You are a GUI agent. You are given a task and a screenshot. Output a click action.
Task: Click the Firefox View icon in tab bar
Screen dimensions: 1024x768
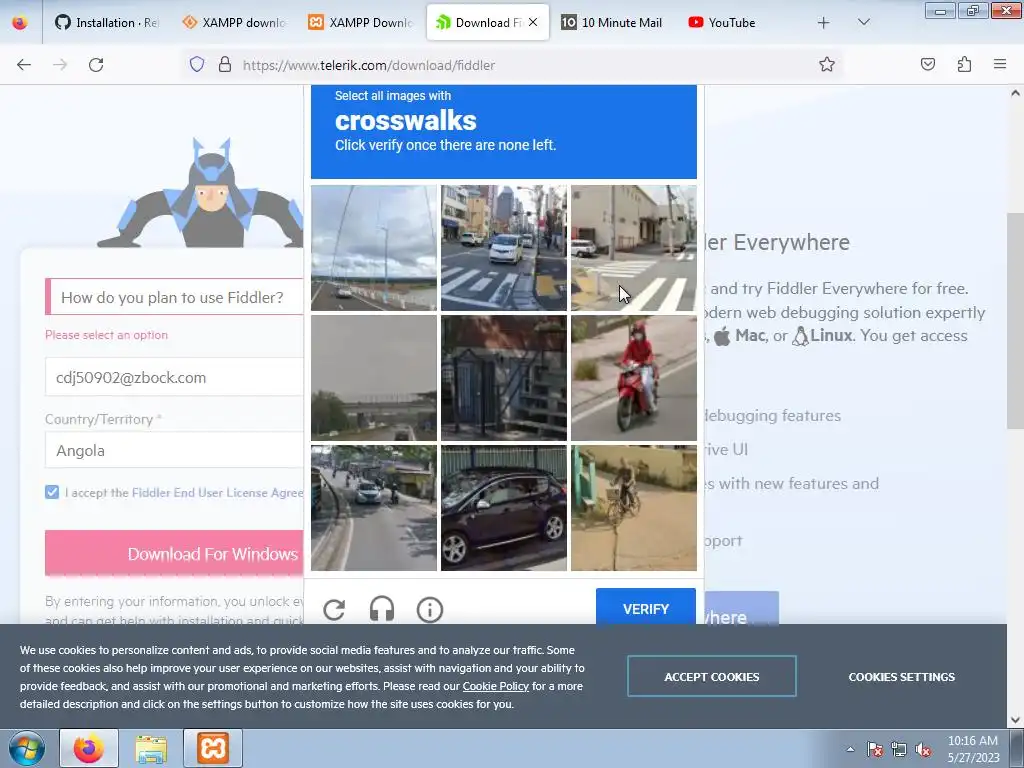(x=20, y=22)
